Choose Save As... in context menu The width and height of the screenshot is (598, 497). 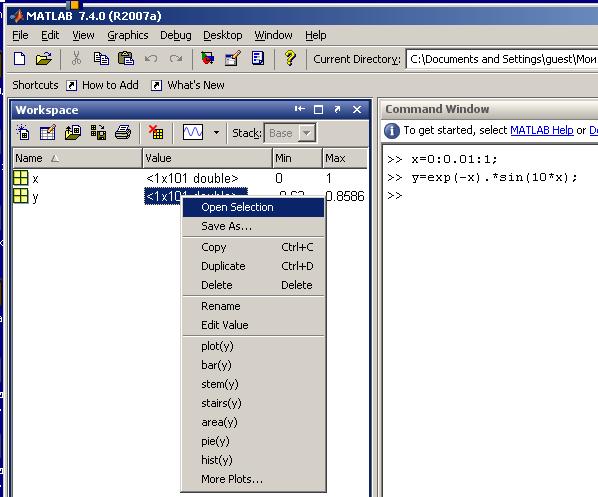click(253, 226)
